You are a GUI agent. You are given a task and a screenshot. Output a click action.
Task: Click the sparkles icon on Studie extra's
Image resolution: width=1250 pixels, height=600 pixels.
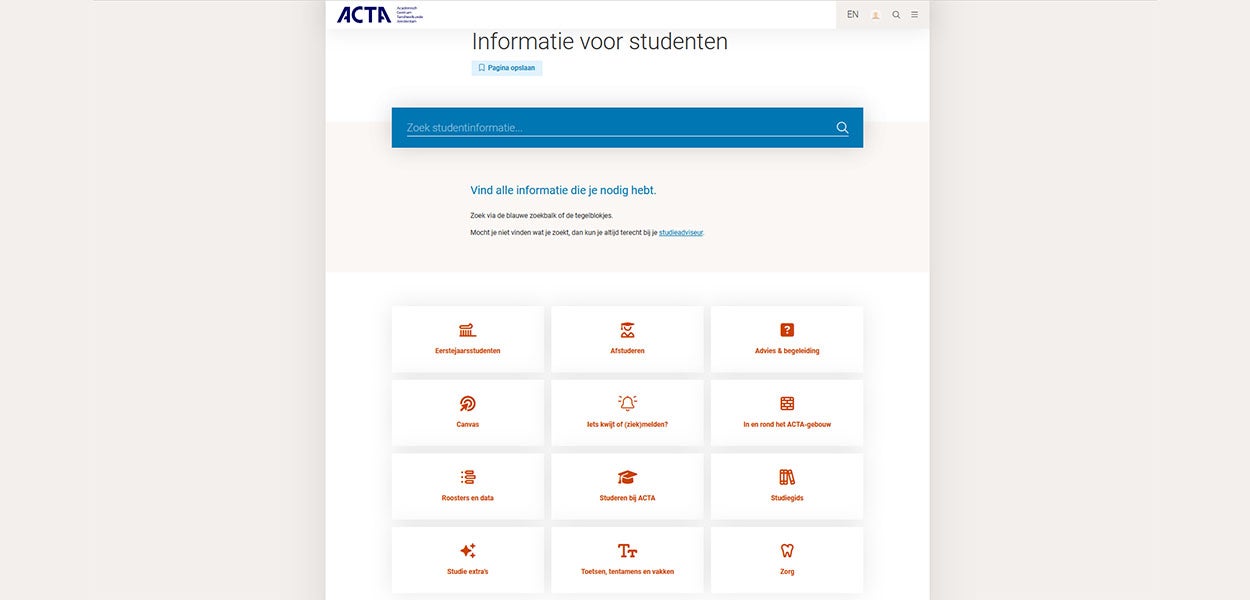(467, 550)
